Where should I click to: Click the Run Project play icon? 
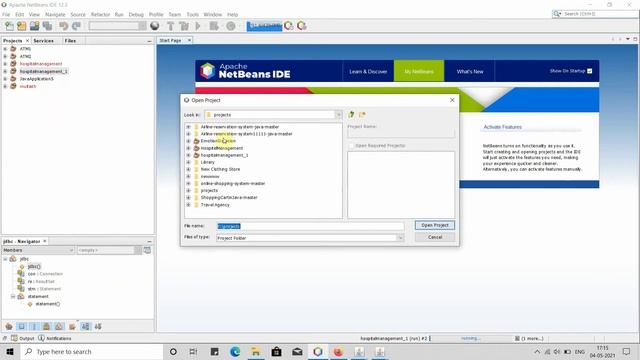(198, 26)
